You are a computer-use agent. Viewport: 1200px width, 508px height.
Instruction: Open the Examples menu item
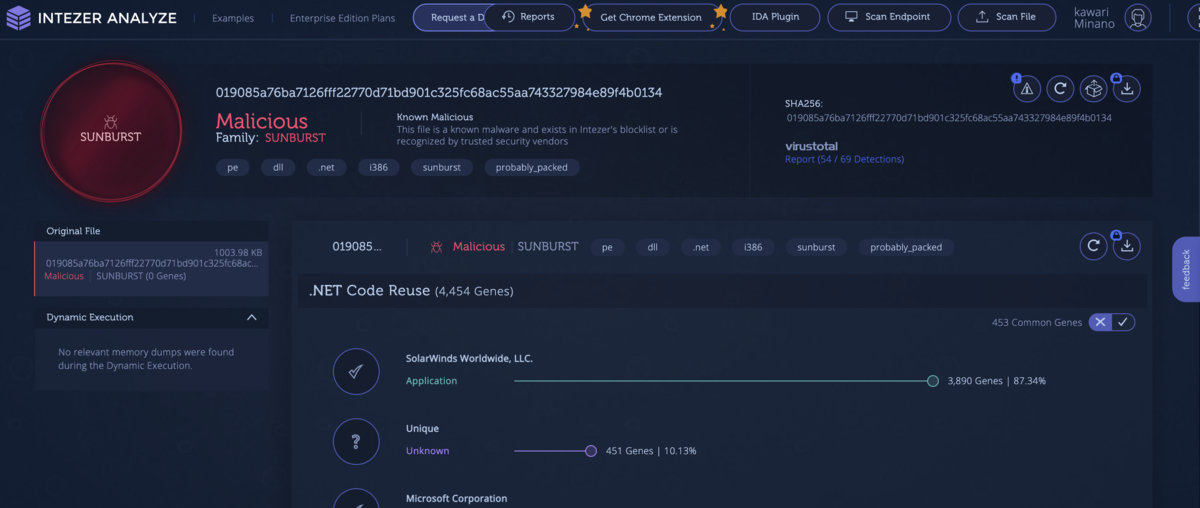tap(233, 18)
